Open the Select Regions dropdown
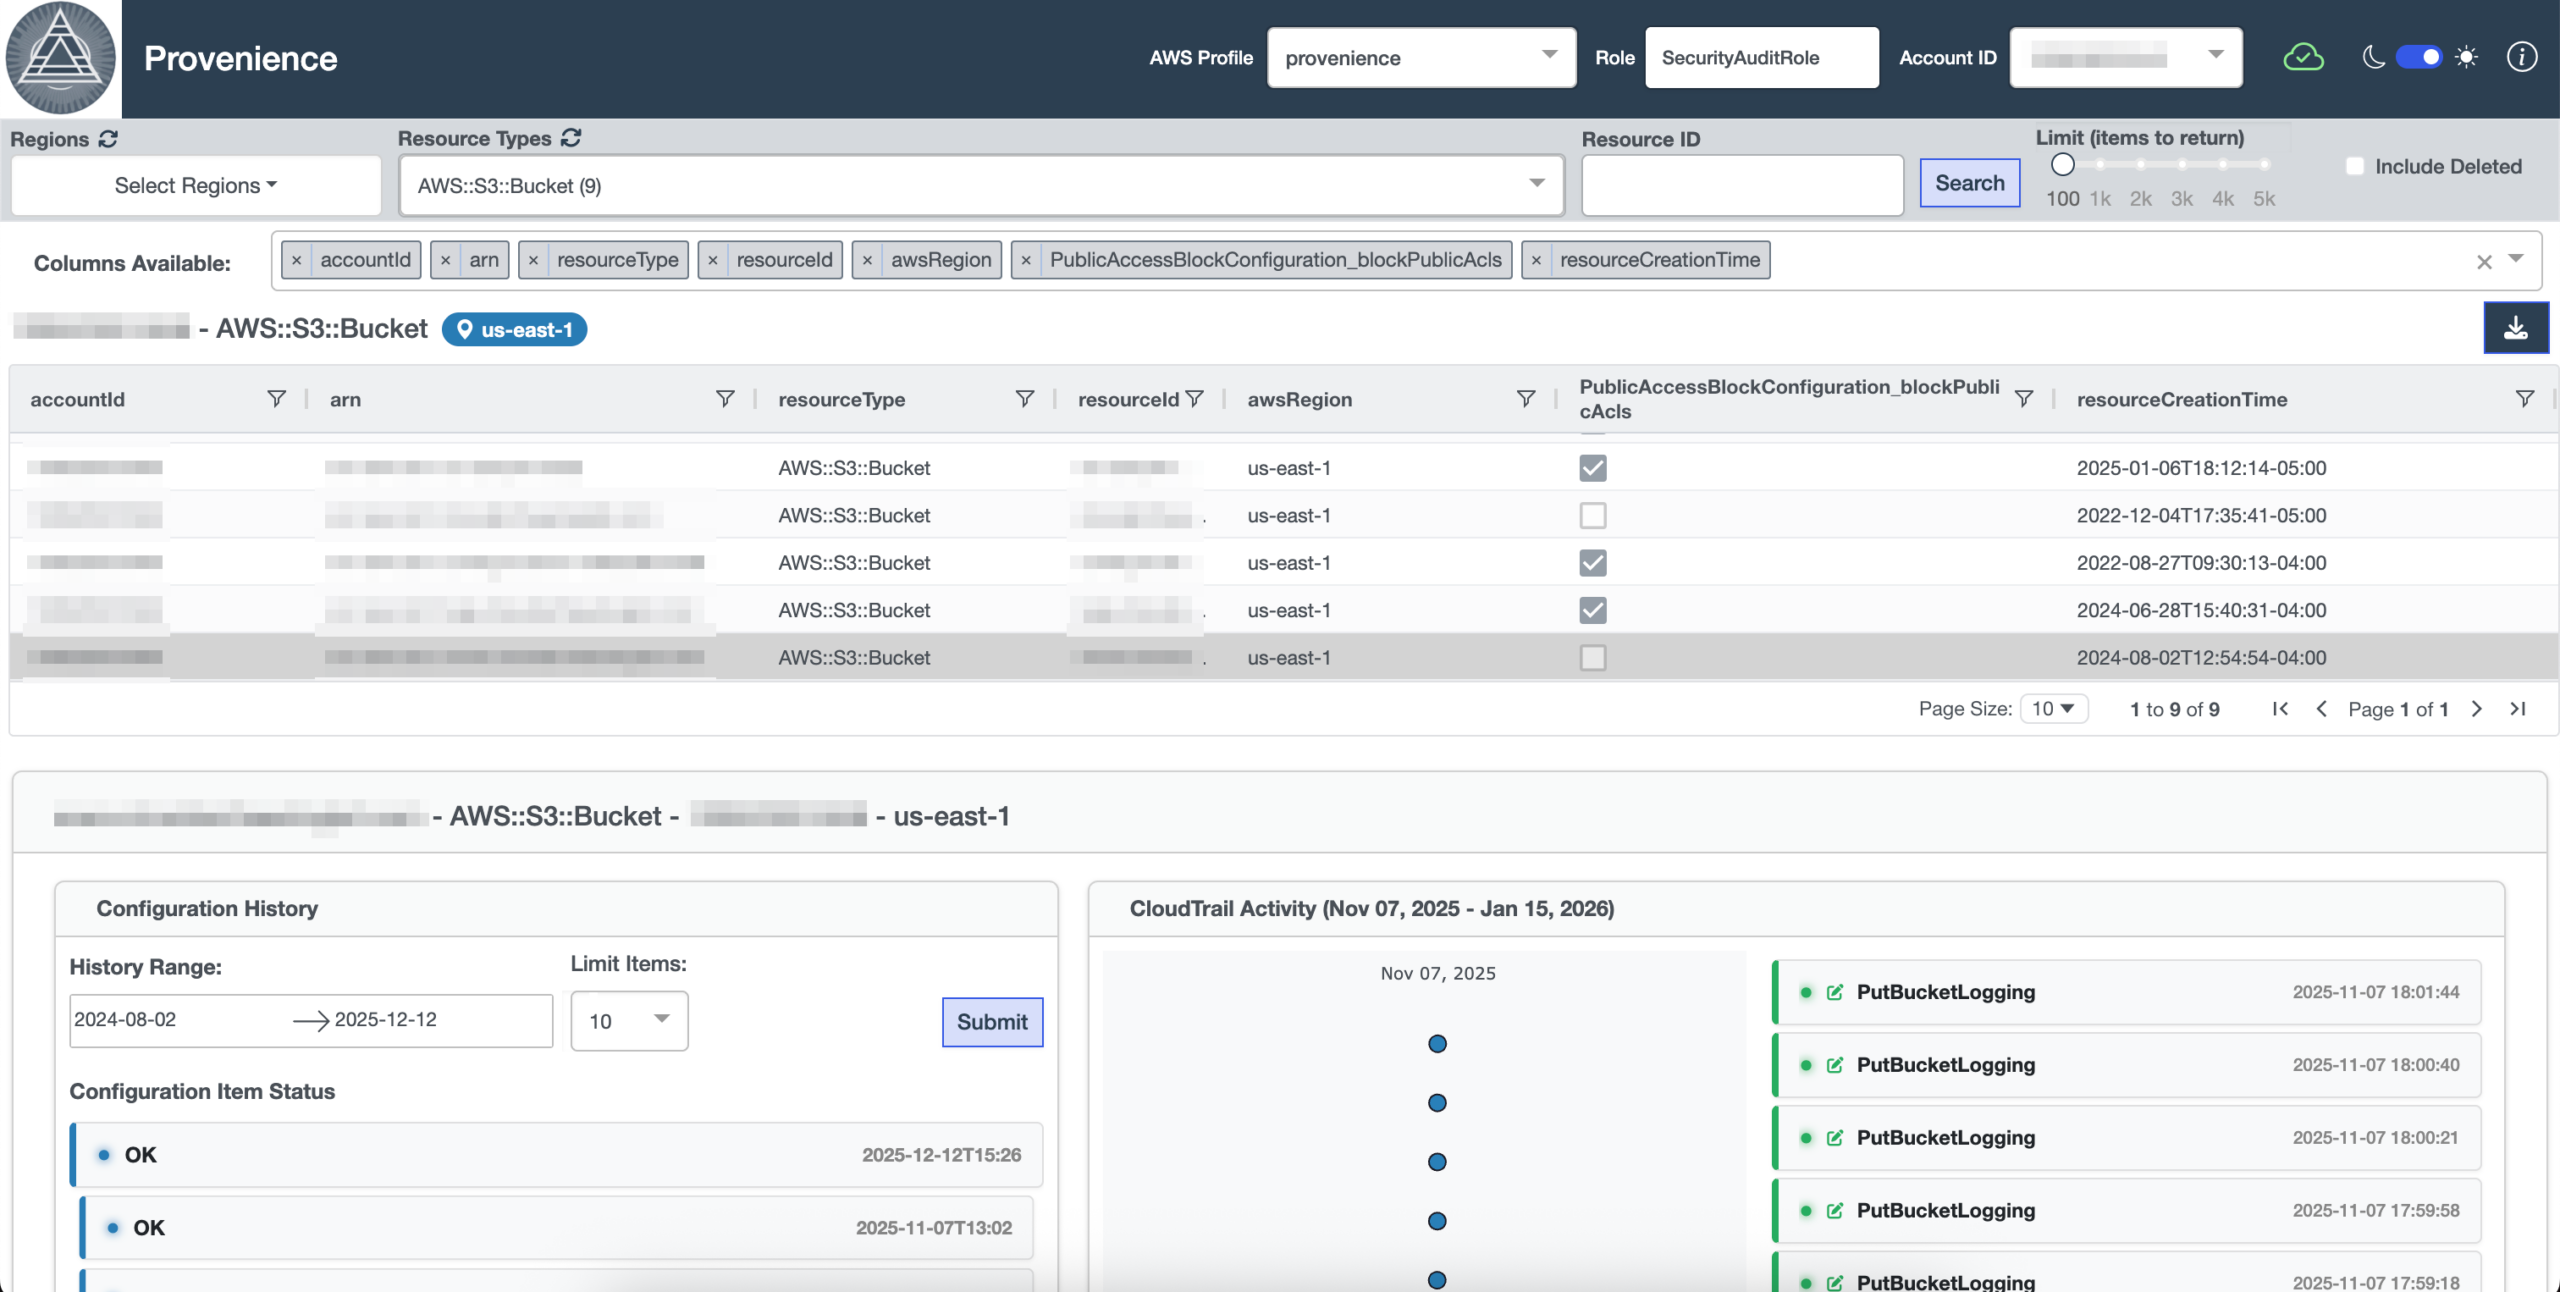Image resolution: width=2560 pixels, height=1292 pixels. click(196, 186)
